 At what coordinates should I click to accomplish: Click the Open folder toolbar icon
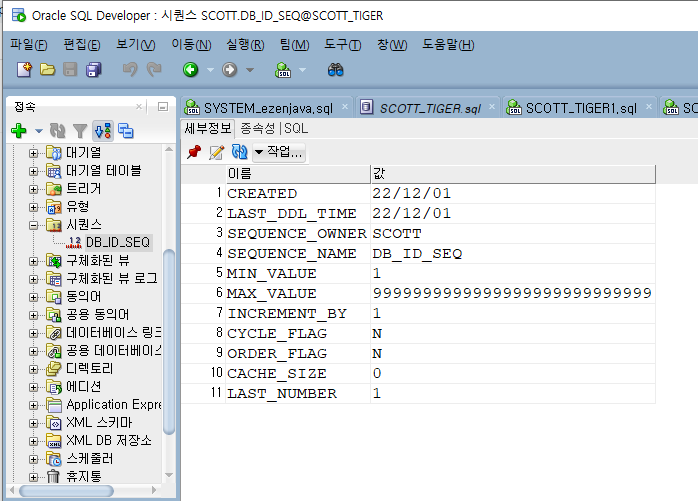pos(47,69)
